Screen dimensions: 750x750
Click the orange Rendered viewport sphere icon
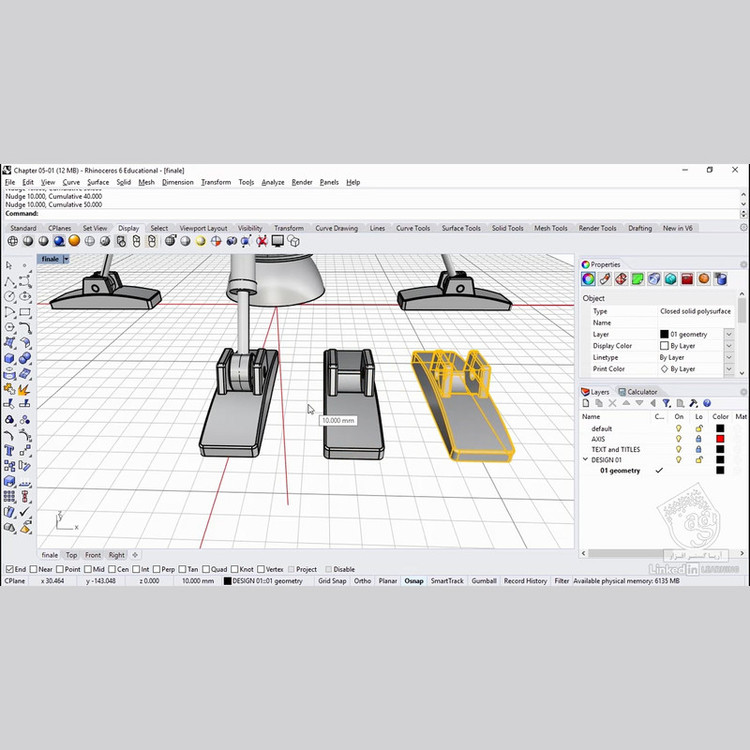pyautogui.click(x=74, y=241)
